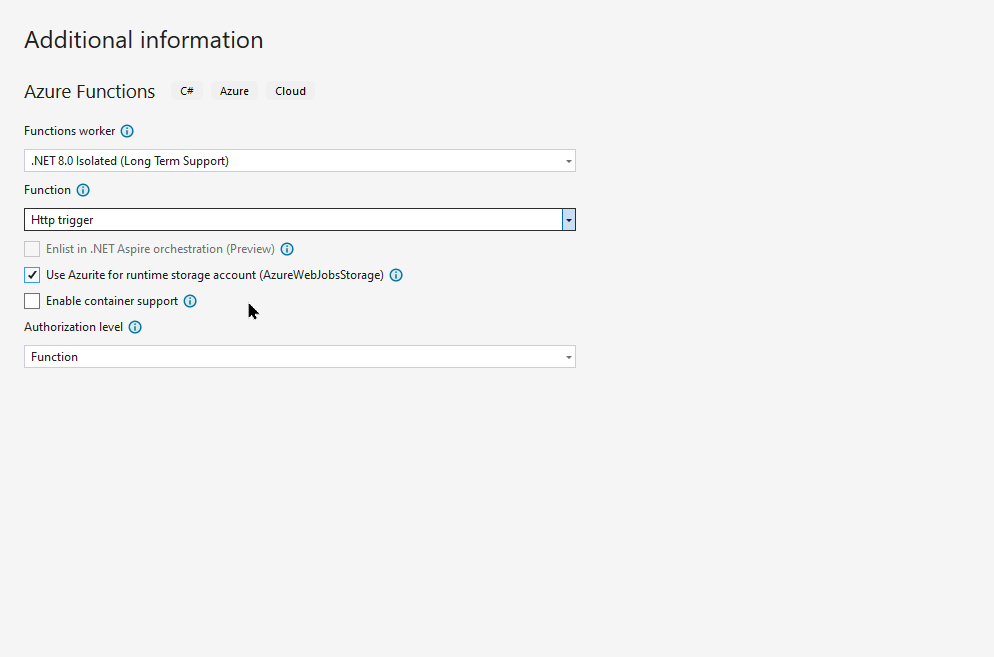This screenshot has height=657, width=994.
Task: Click the Enlist in .NET Aspire orchestration checkbox
Action: (32, 249)
